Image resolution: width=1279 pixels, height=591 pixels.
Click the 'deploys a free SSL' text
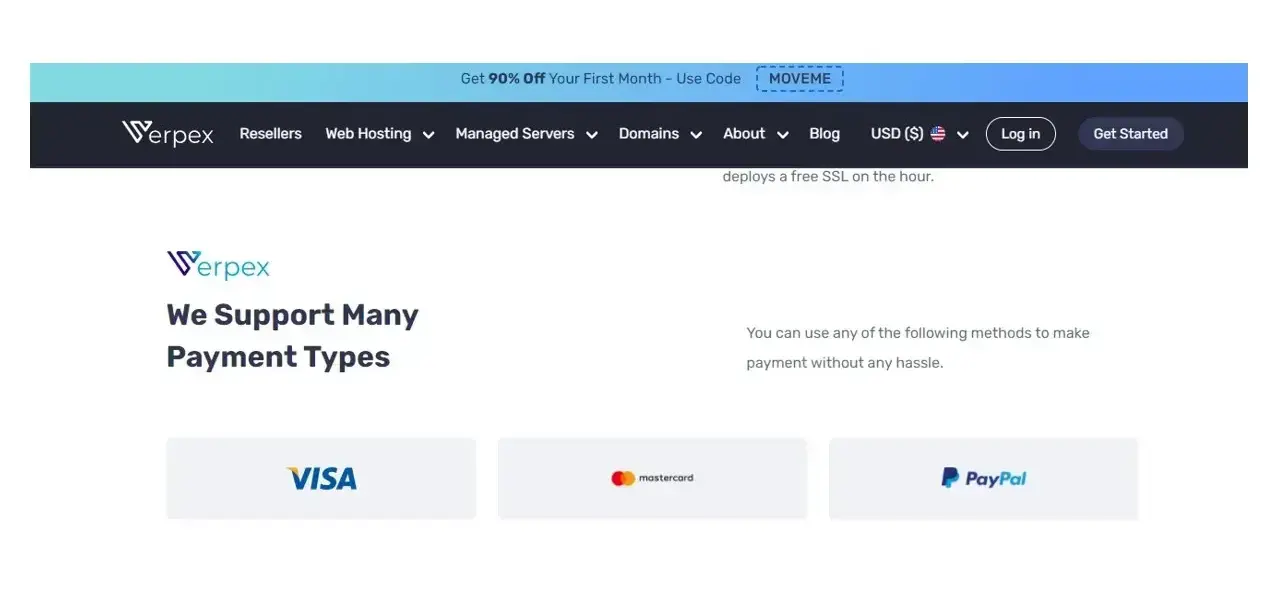[x=828, y=177]
